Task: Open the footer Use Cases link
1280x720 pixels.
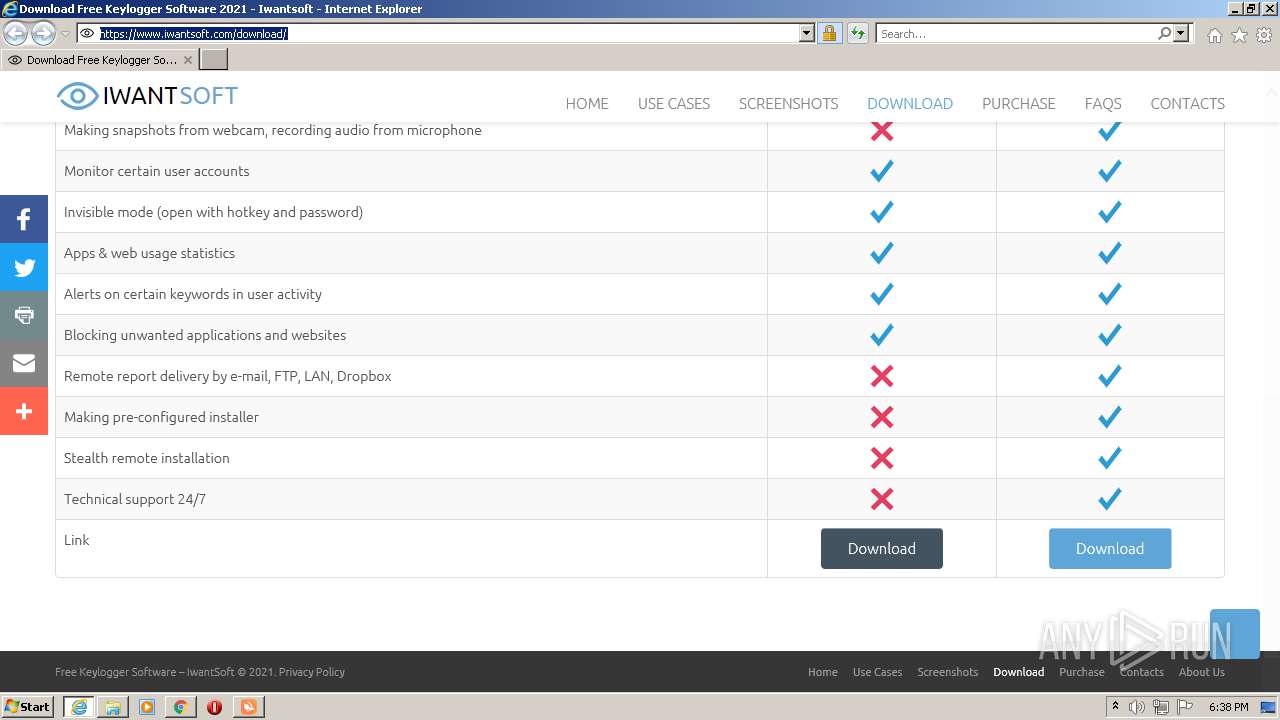Action: click(x=877, y=672)
